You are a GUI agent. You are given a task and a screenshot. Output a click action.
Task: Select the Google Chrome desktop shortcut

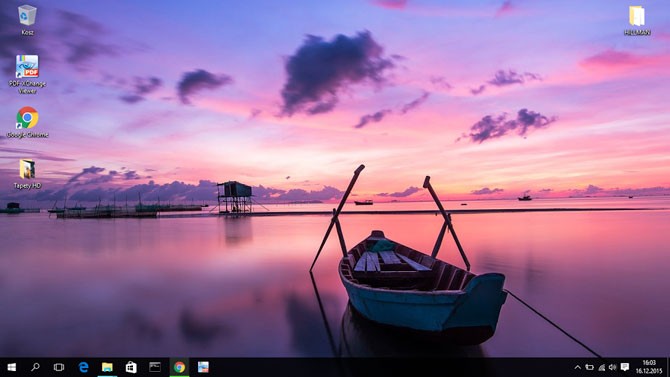[27, 122]
